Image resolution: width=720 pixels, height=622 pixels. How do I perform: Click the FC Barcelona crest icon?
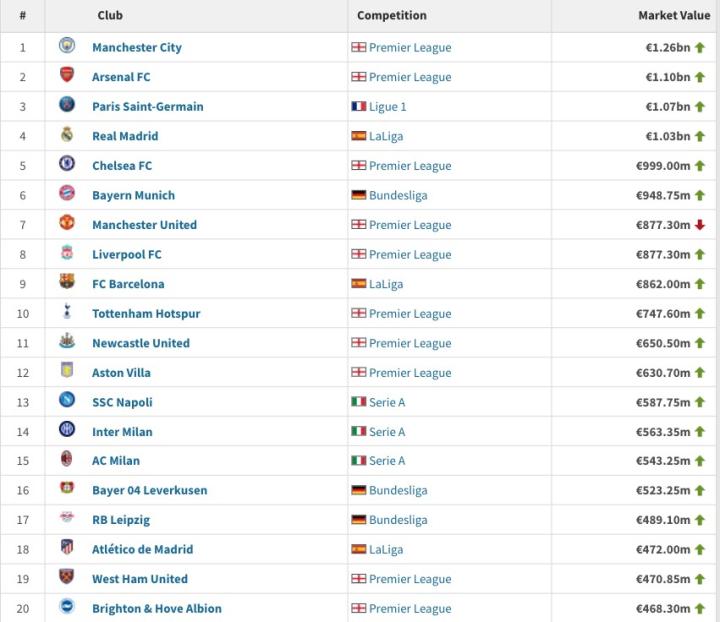coord(67,283)
